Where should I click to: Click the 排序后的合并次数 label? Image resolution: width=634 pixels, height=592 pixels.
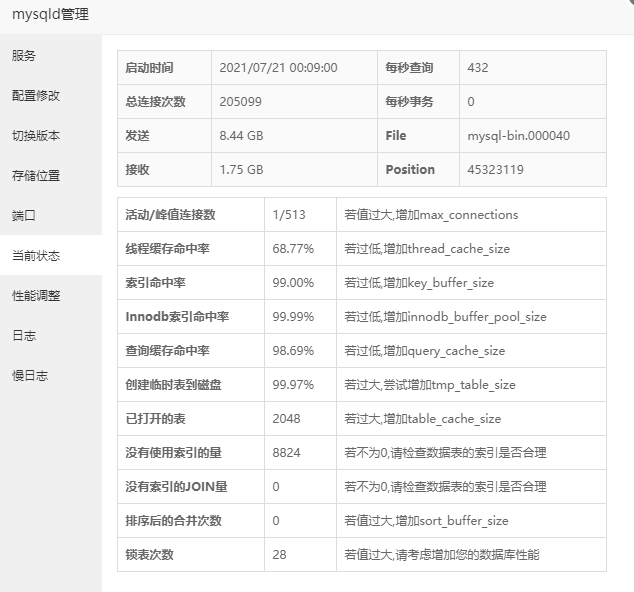[x=173, y=520]
